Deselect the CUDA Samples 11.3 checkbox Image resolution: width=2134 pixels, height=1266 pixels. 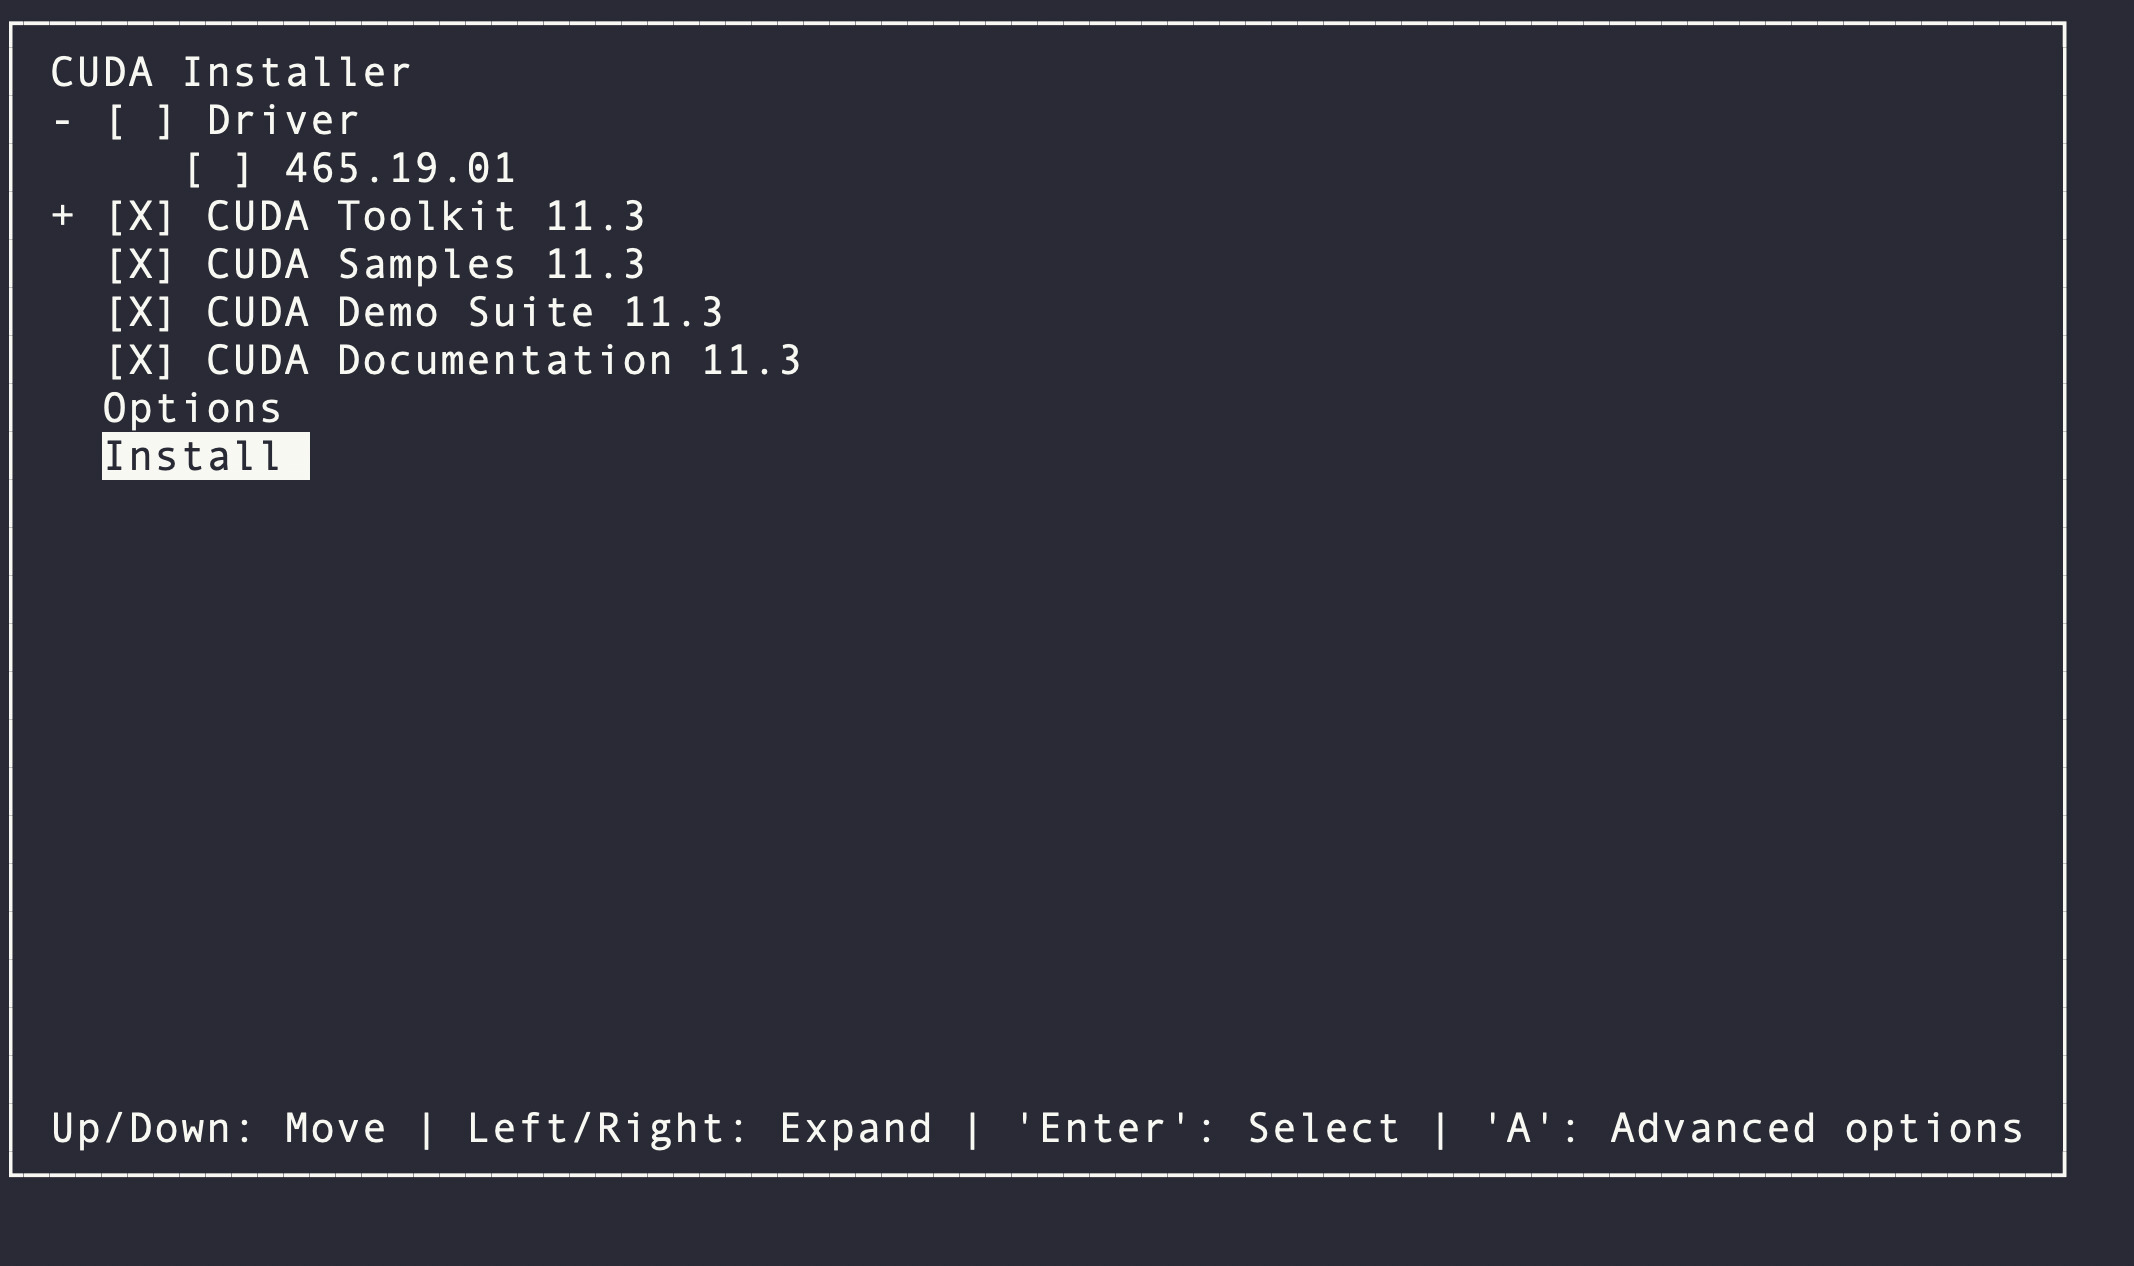tap(140, 264)
